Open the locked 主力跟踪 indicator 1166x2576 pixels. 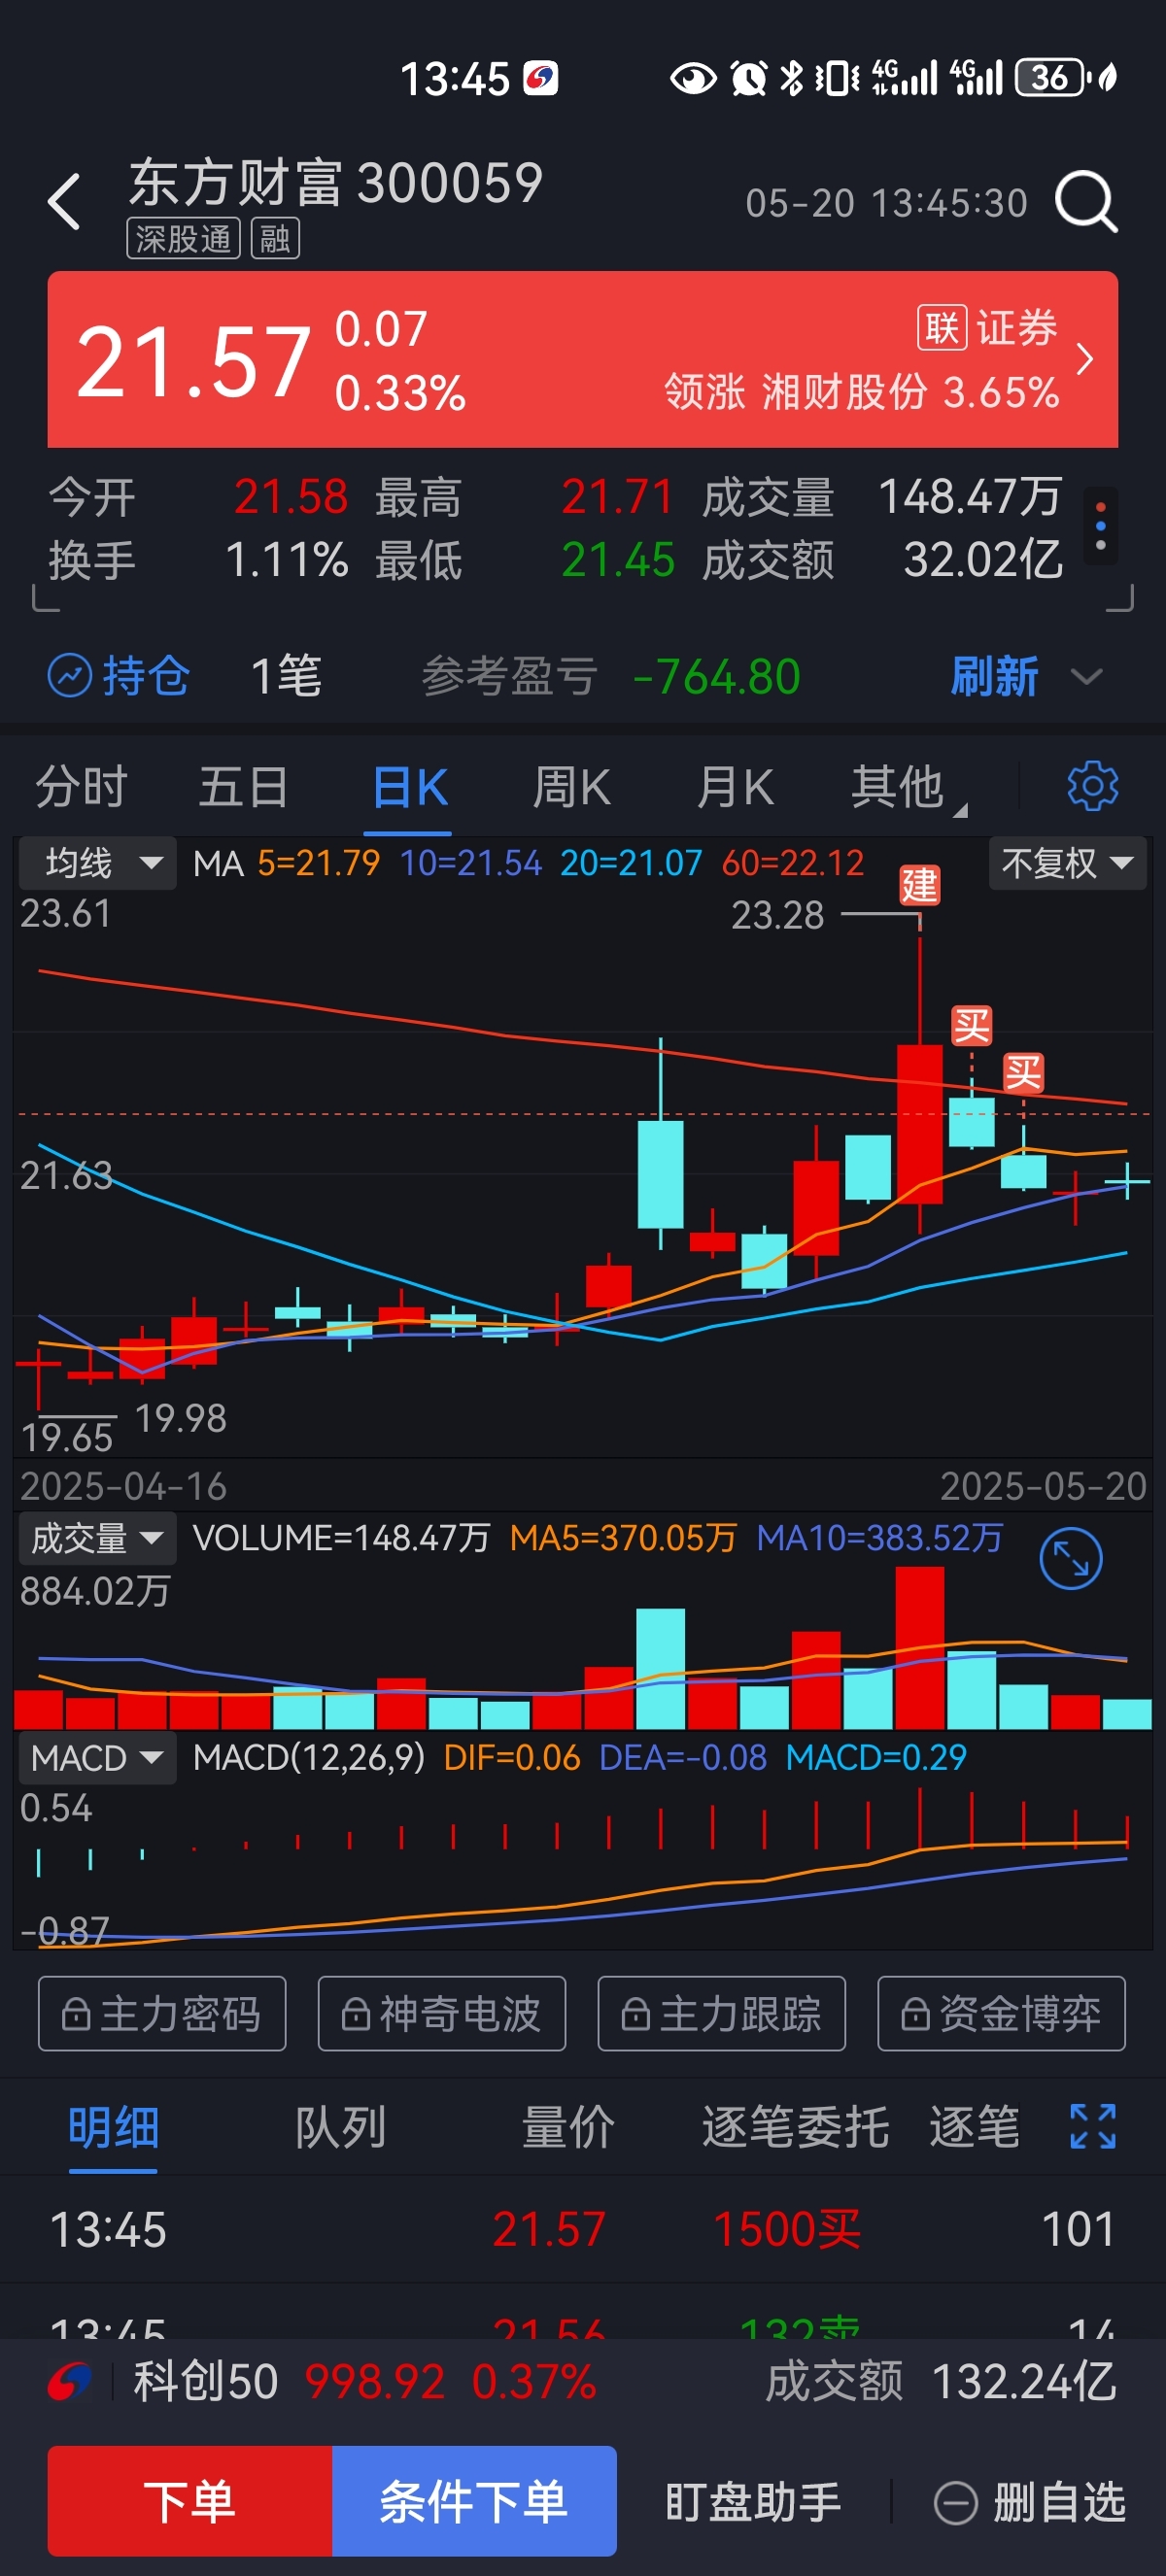[x=722, y=2013]
